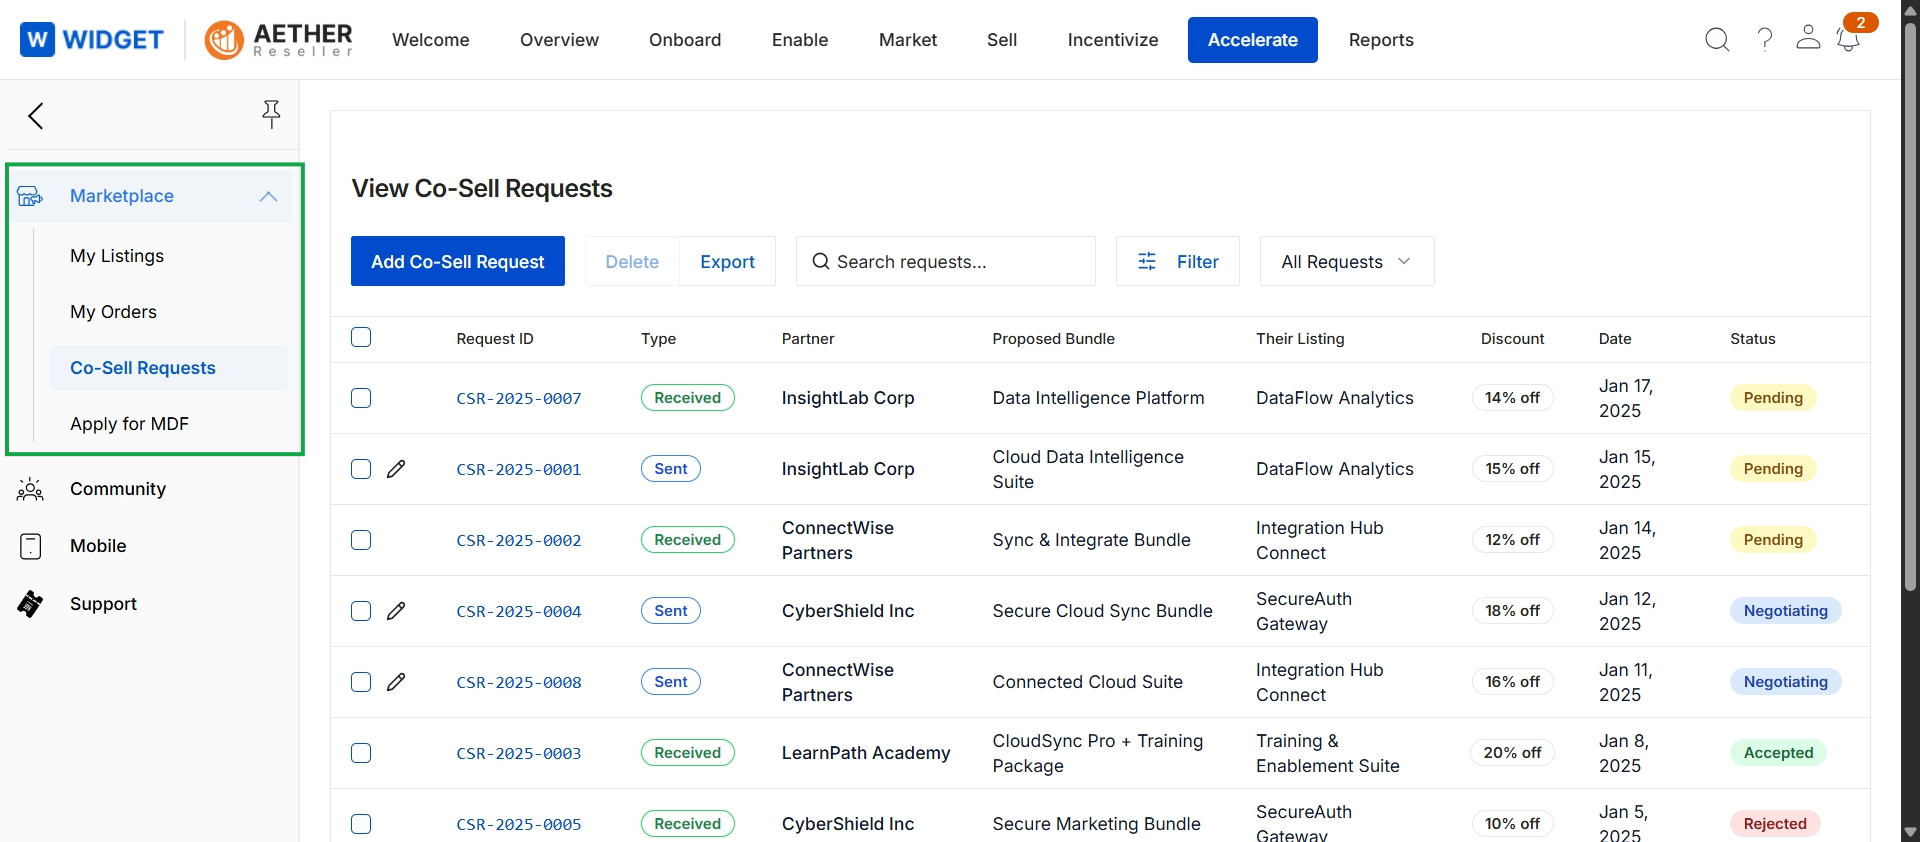Open the user profile icon
Image resolution: width=1920 pixels, height=842 pixels.
click(x=1808, y=37)
